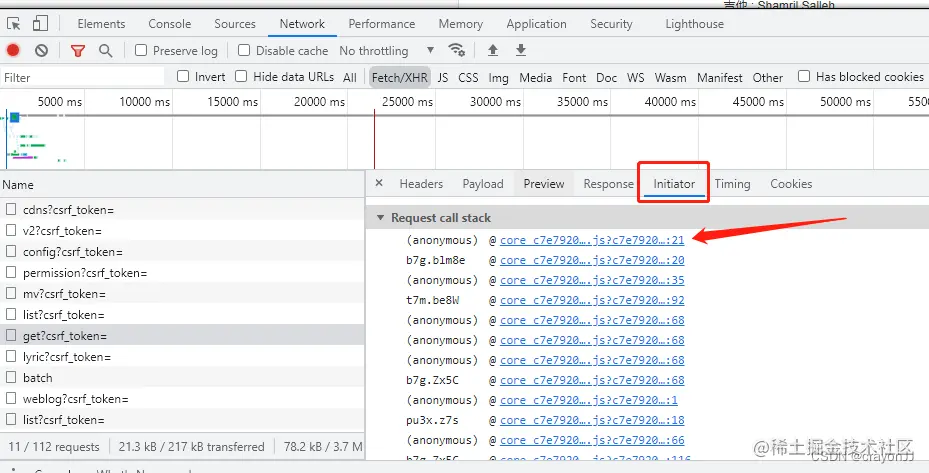Open the Security panel
This screenshot has height=473, width=929.
point(611,24)
